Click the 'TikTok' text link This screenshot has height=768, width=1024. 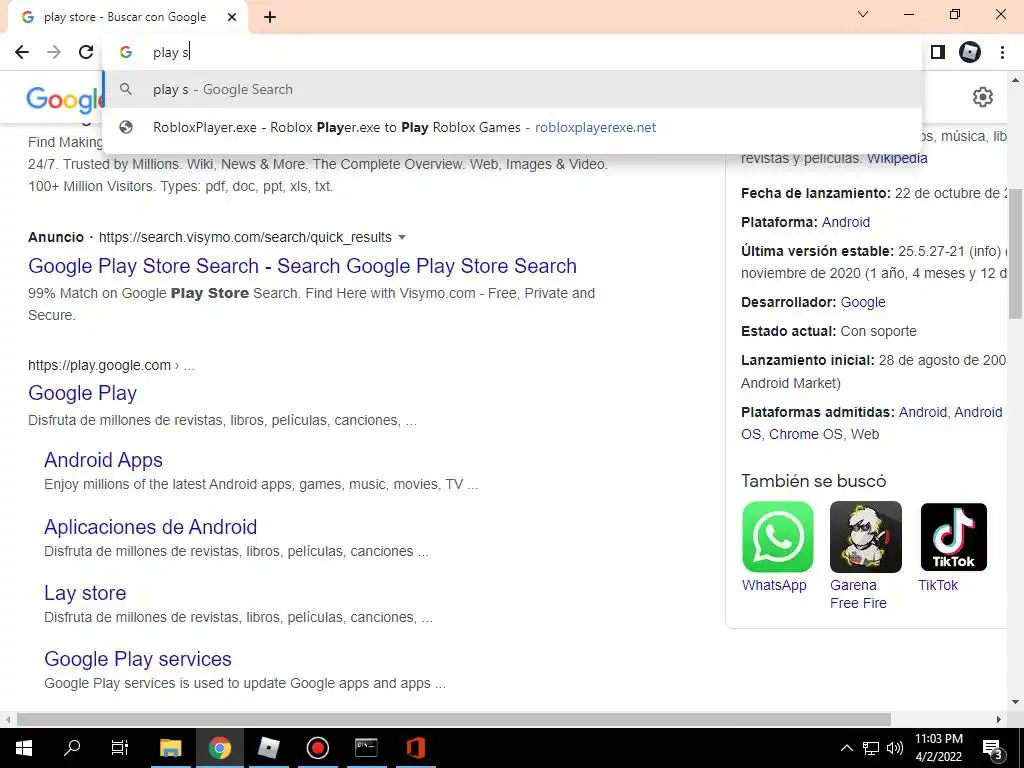[938, 585]
